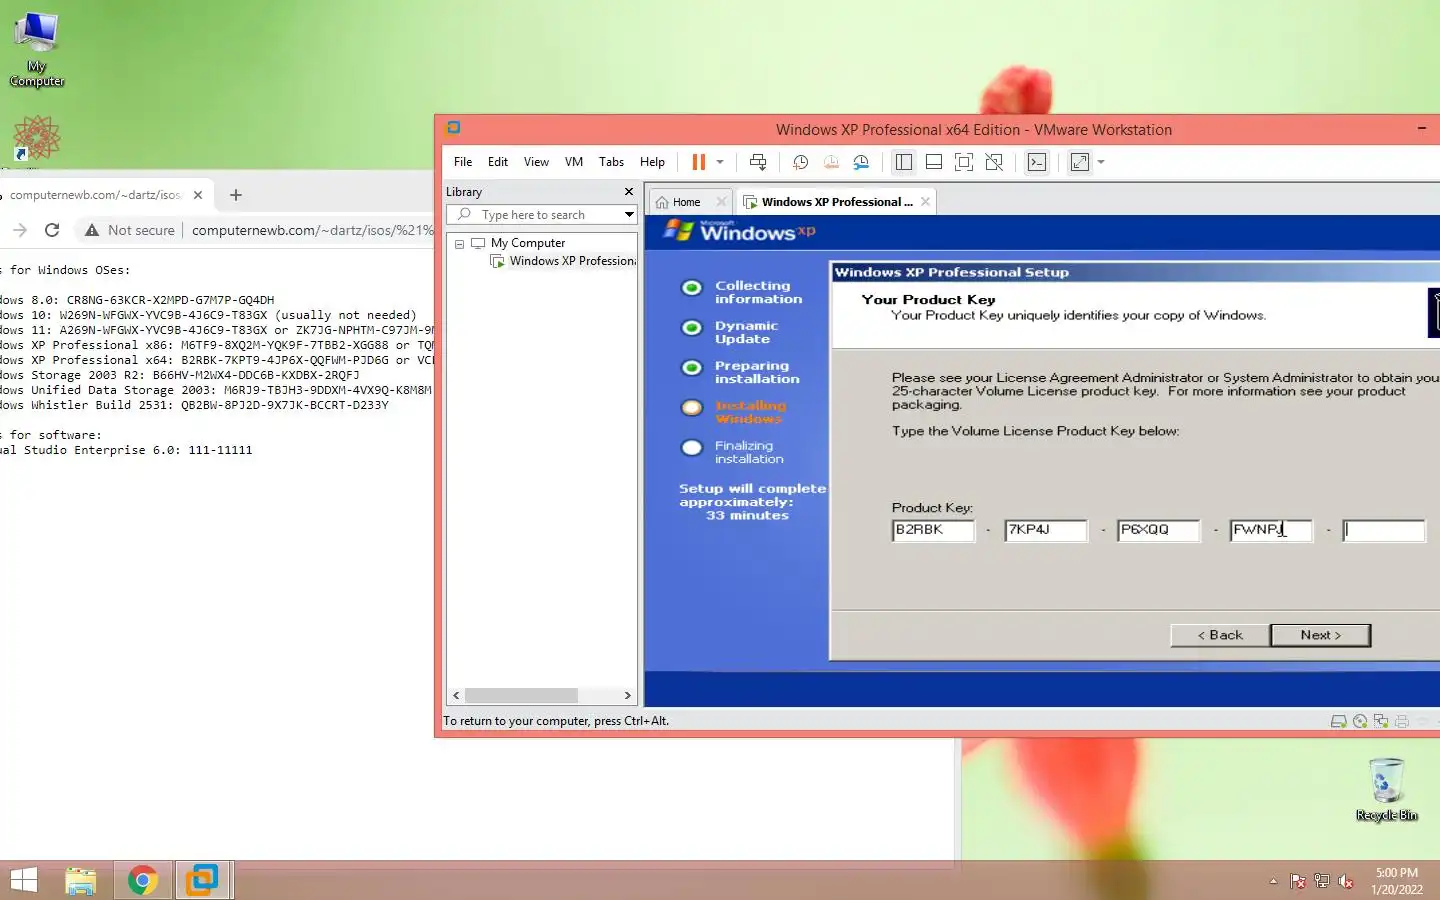
Task: Toggle the library sidebar view icon
Action: 904,162
